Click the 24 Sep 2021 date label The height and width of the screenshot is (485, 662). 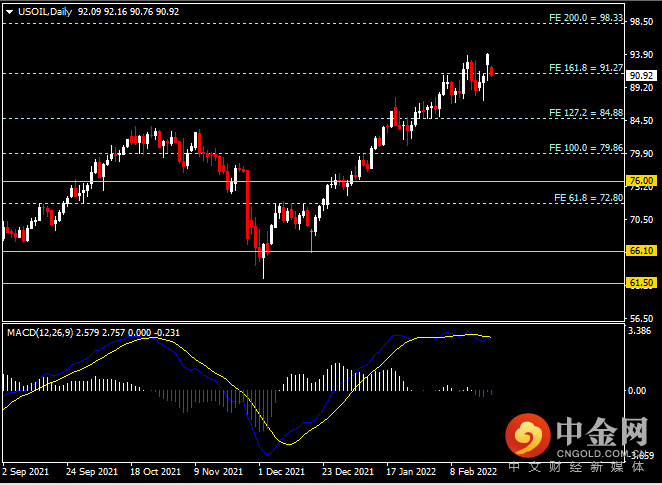[x=92, y=471]
